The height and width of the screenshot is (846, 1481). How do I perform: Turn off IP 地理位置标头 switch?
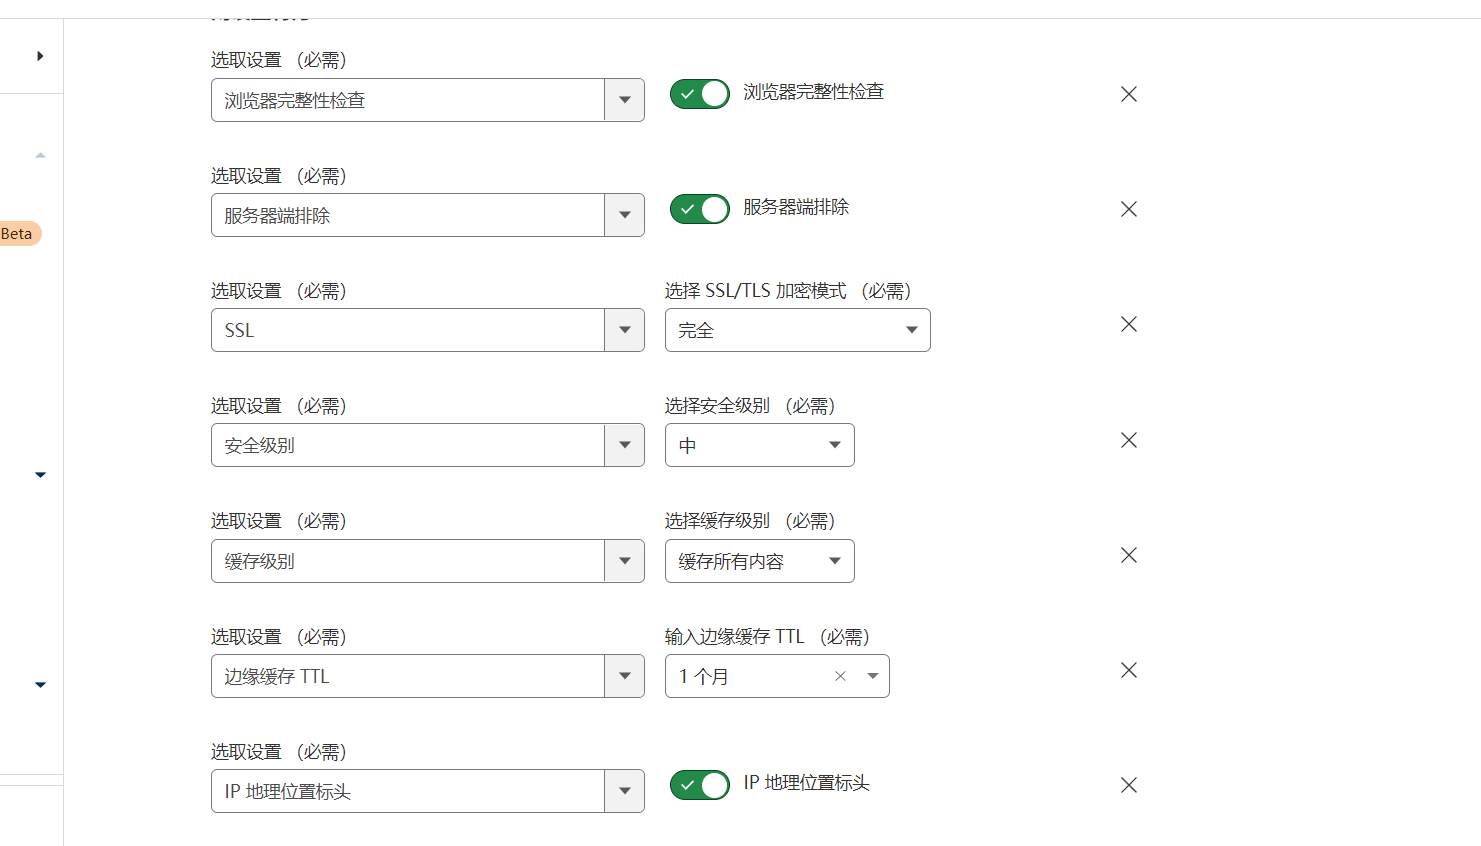pyautogui.click(x=700, y=785)
